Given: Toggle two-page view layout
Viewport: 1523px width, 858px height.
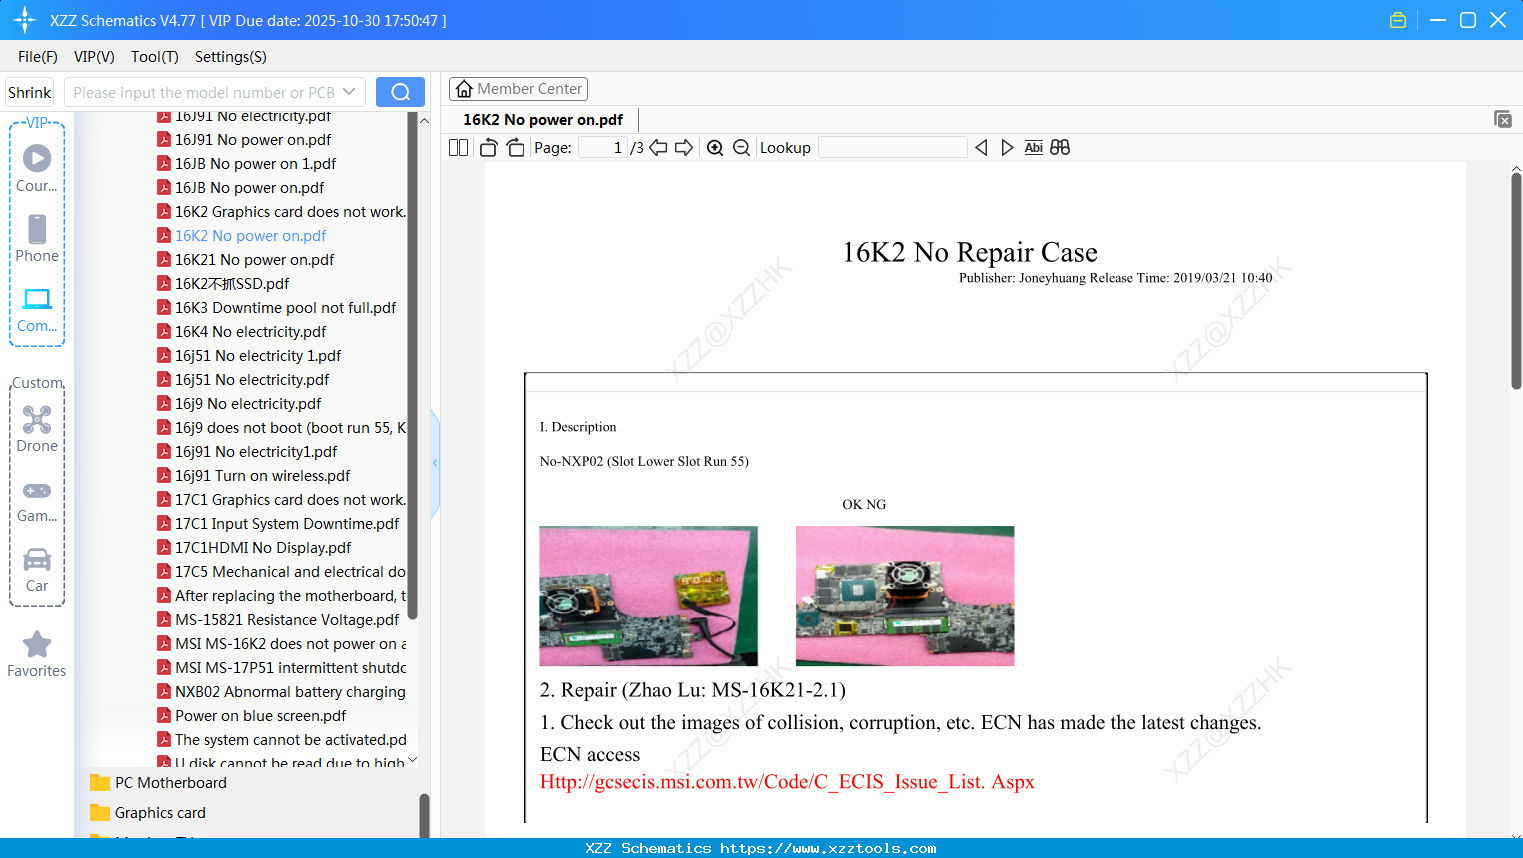Looking at the screenshot, I should pyautogui.click(x=458, y=148).
